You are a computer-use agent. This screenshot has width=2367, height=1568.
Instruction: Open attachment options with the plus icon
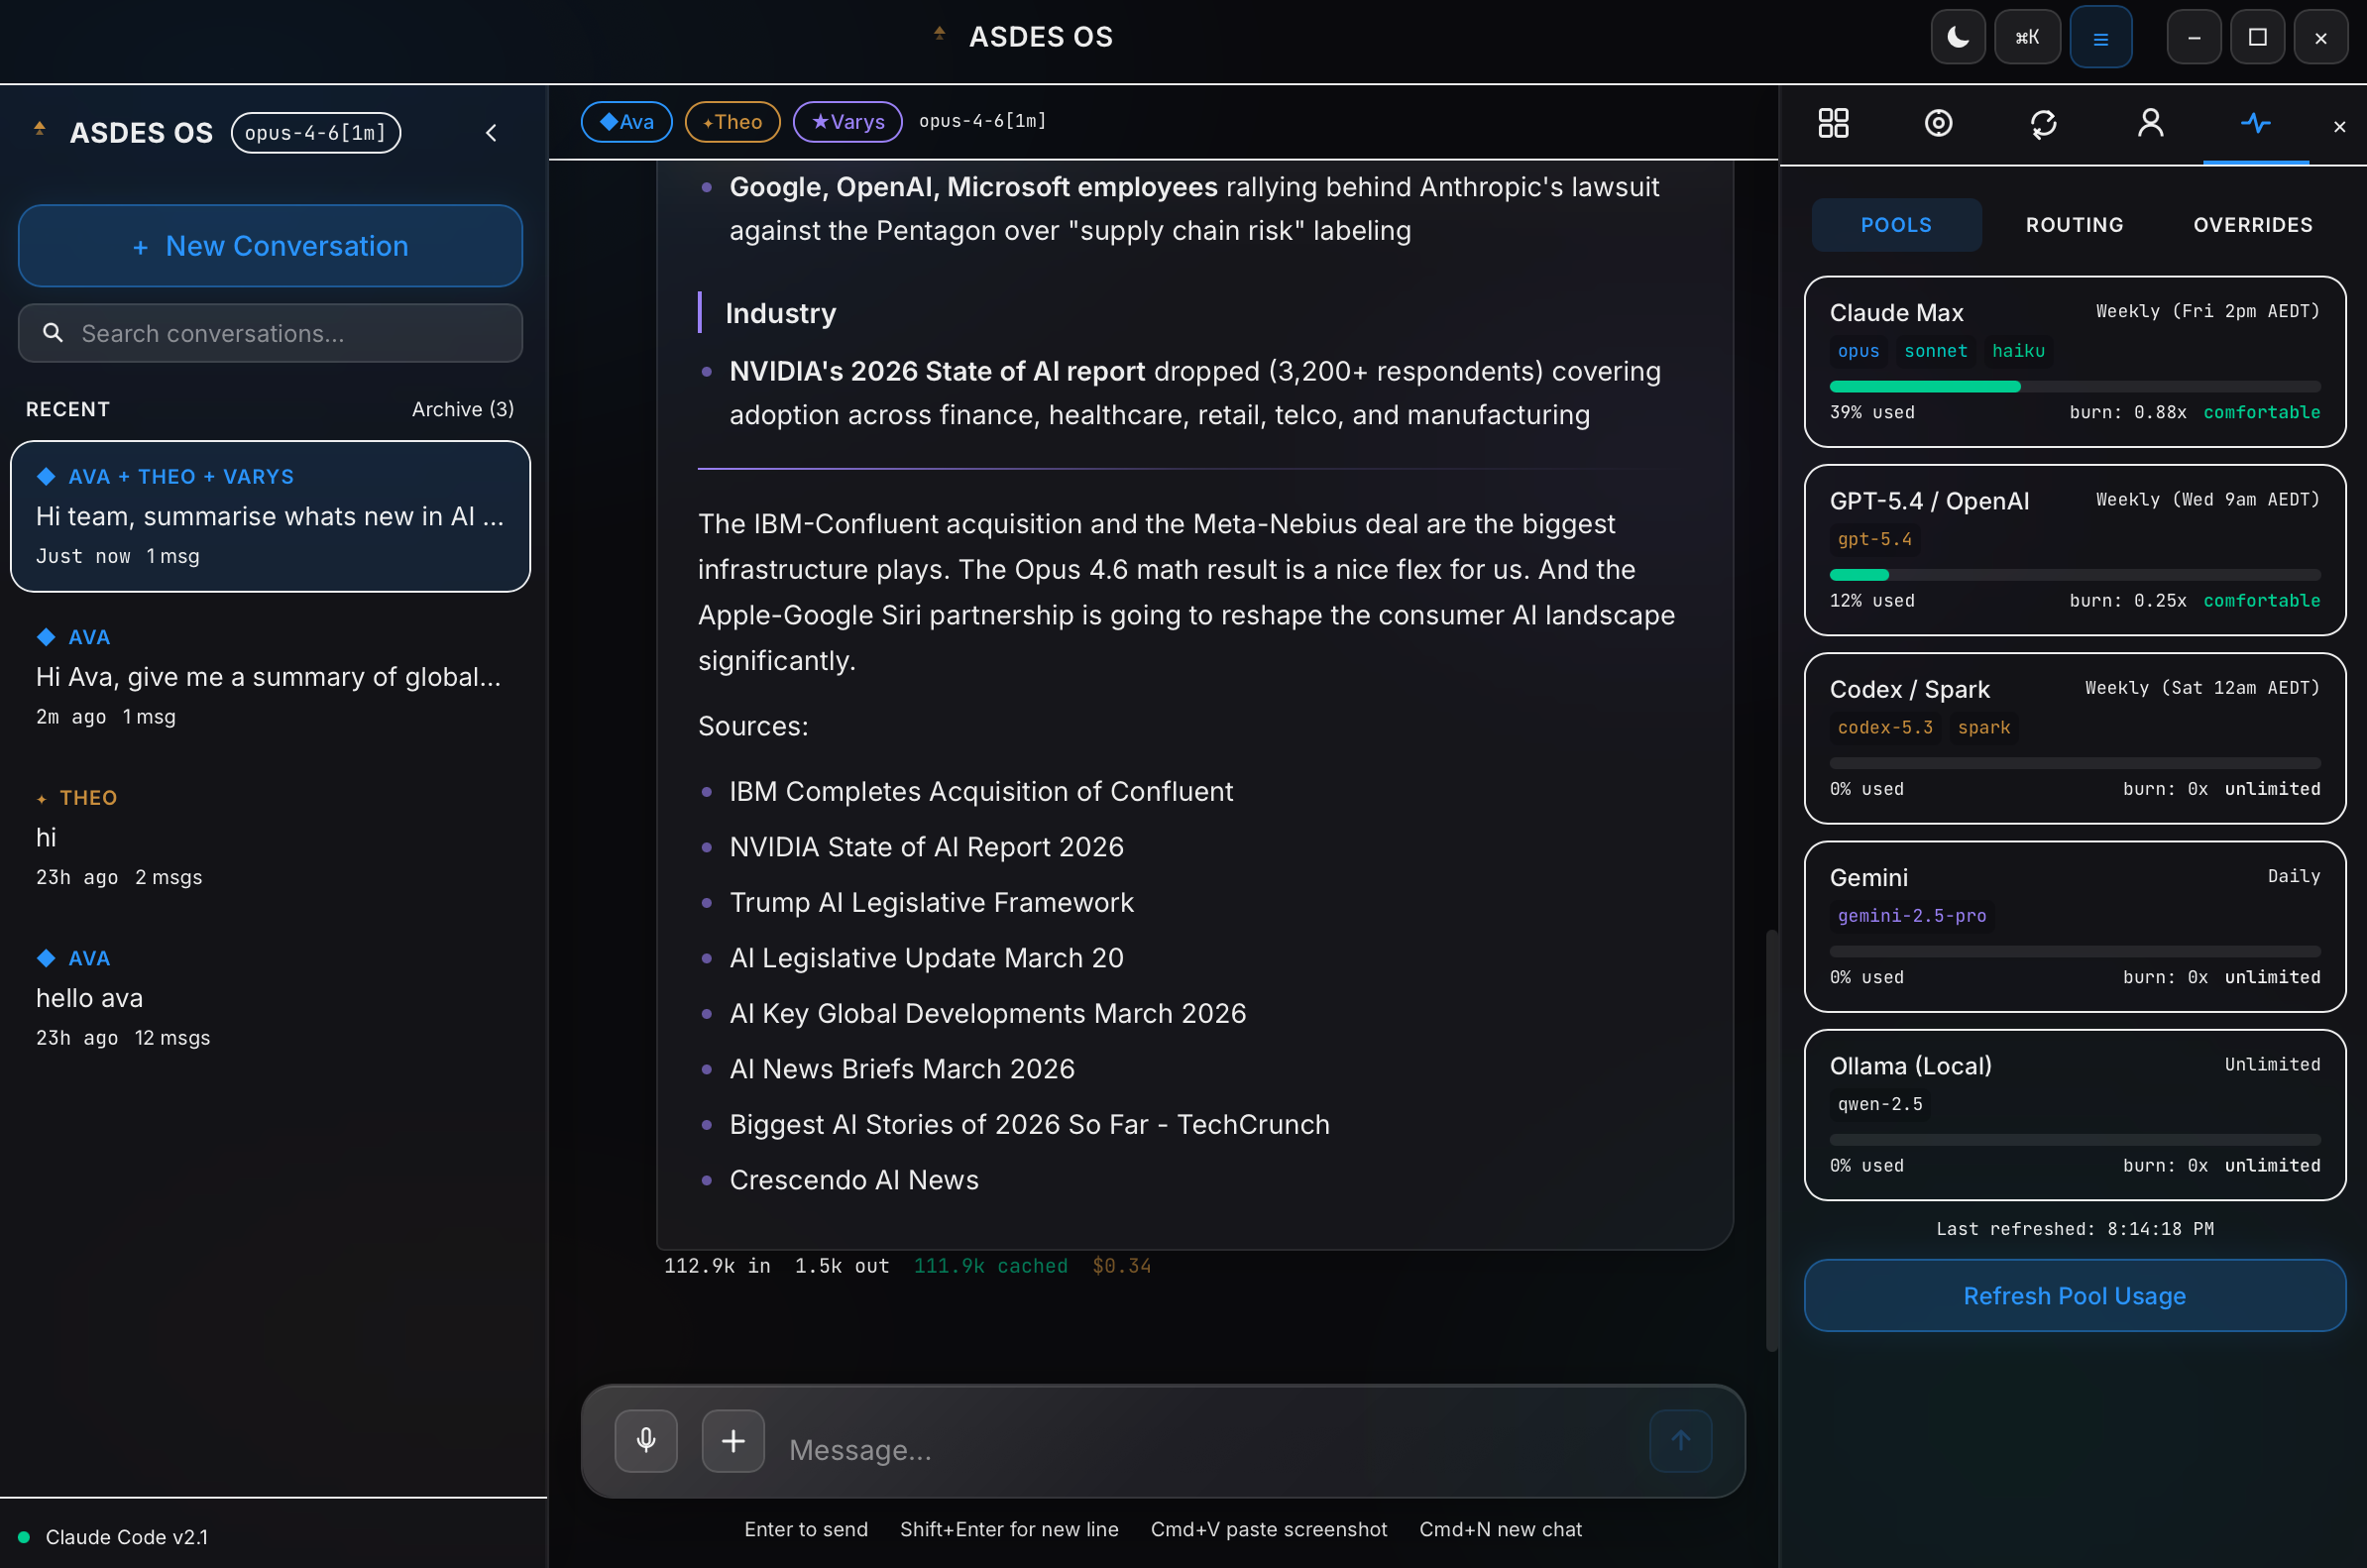tap(732, 1441)
